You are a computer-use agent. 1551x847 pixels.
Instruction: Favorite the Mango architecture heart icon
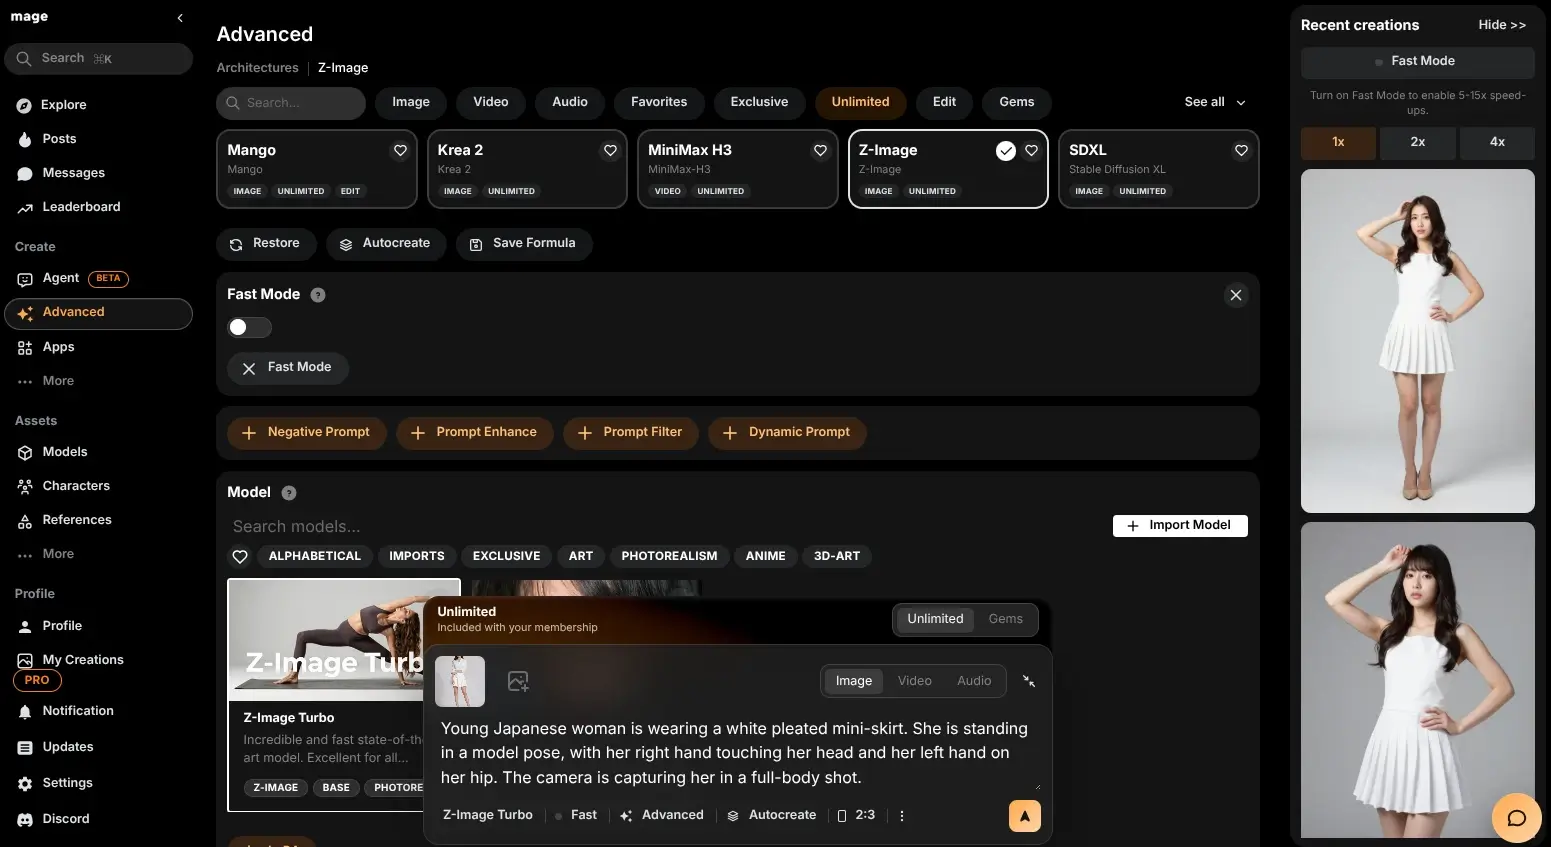pos(400,151)
